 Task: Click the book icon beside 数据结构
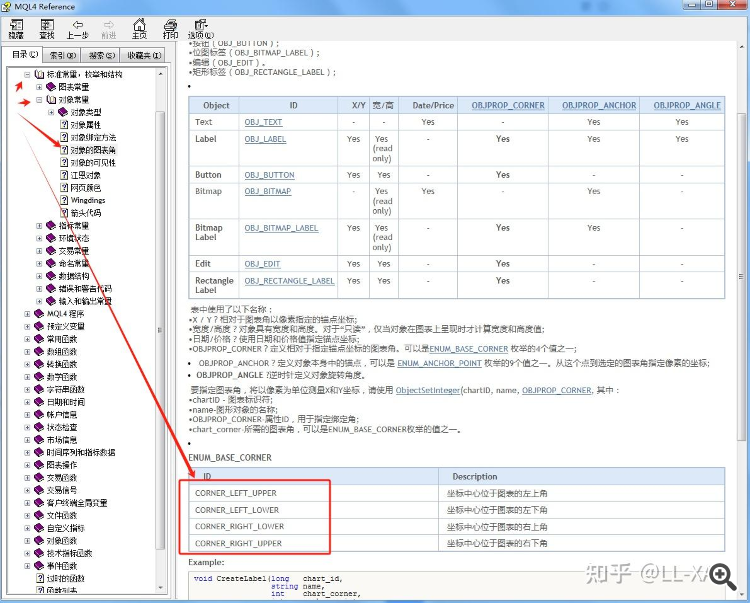51,275
